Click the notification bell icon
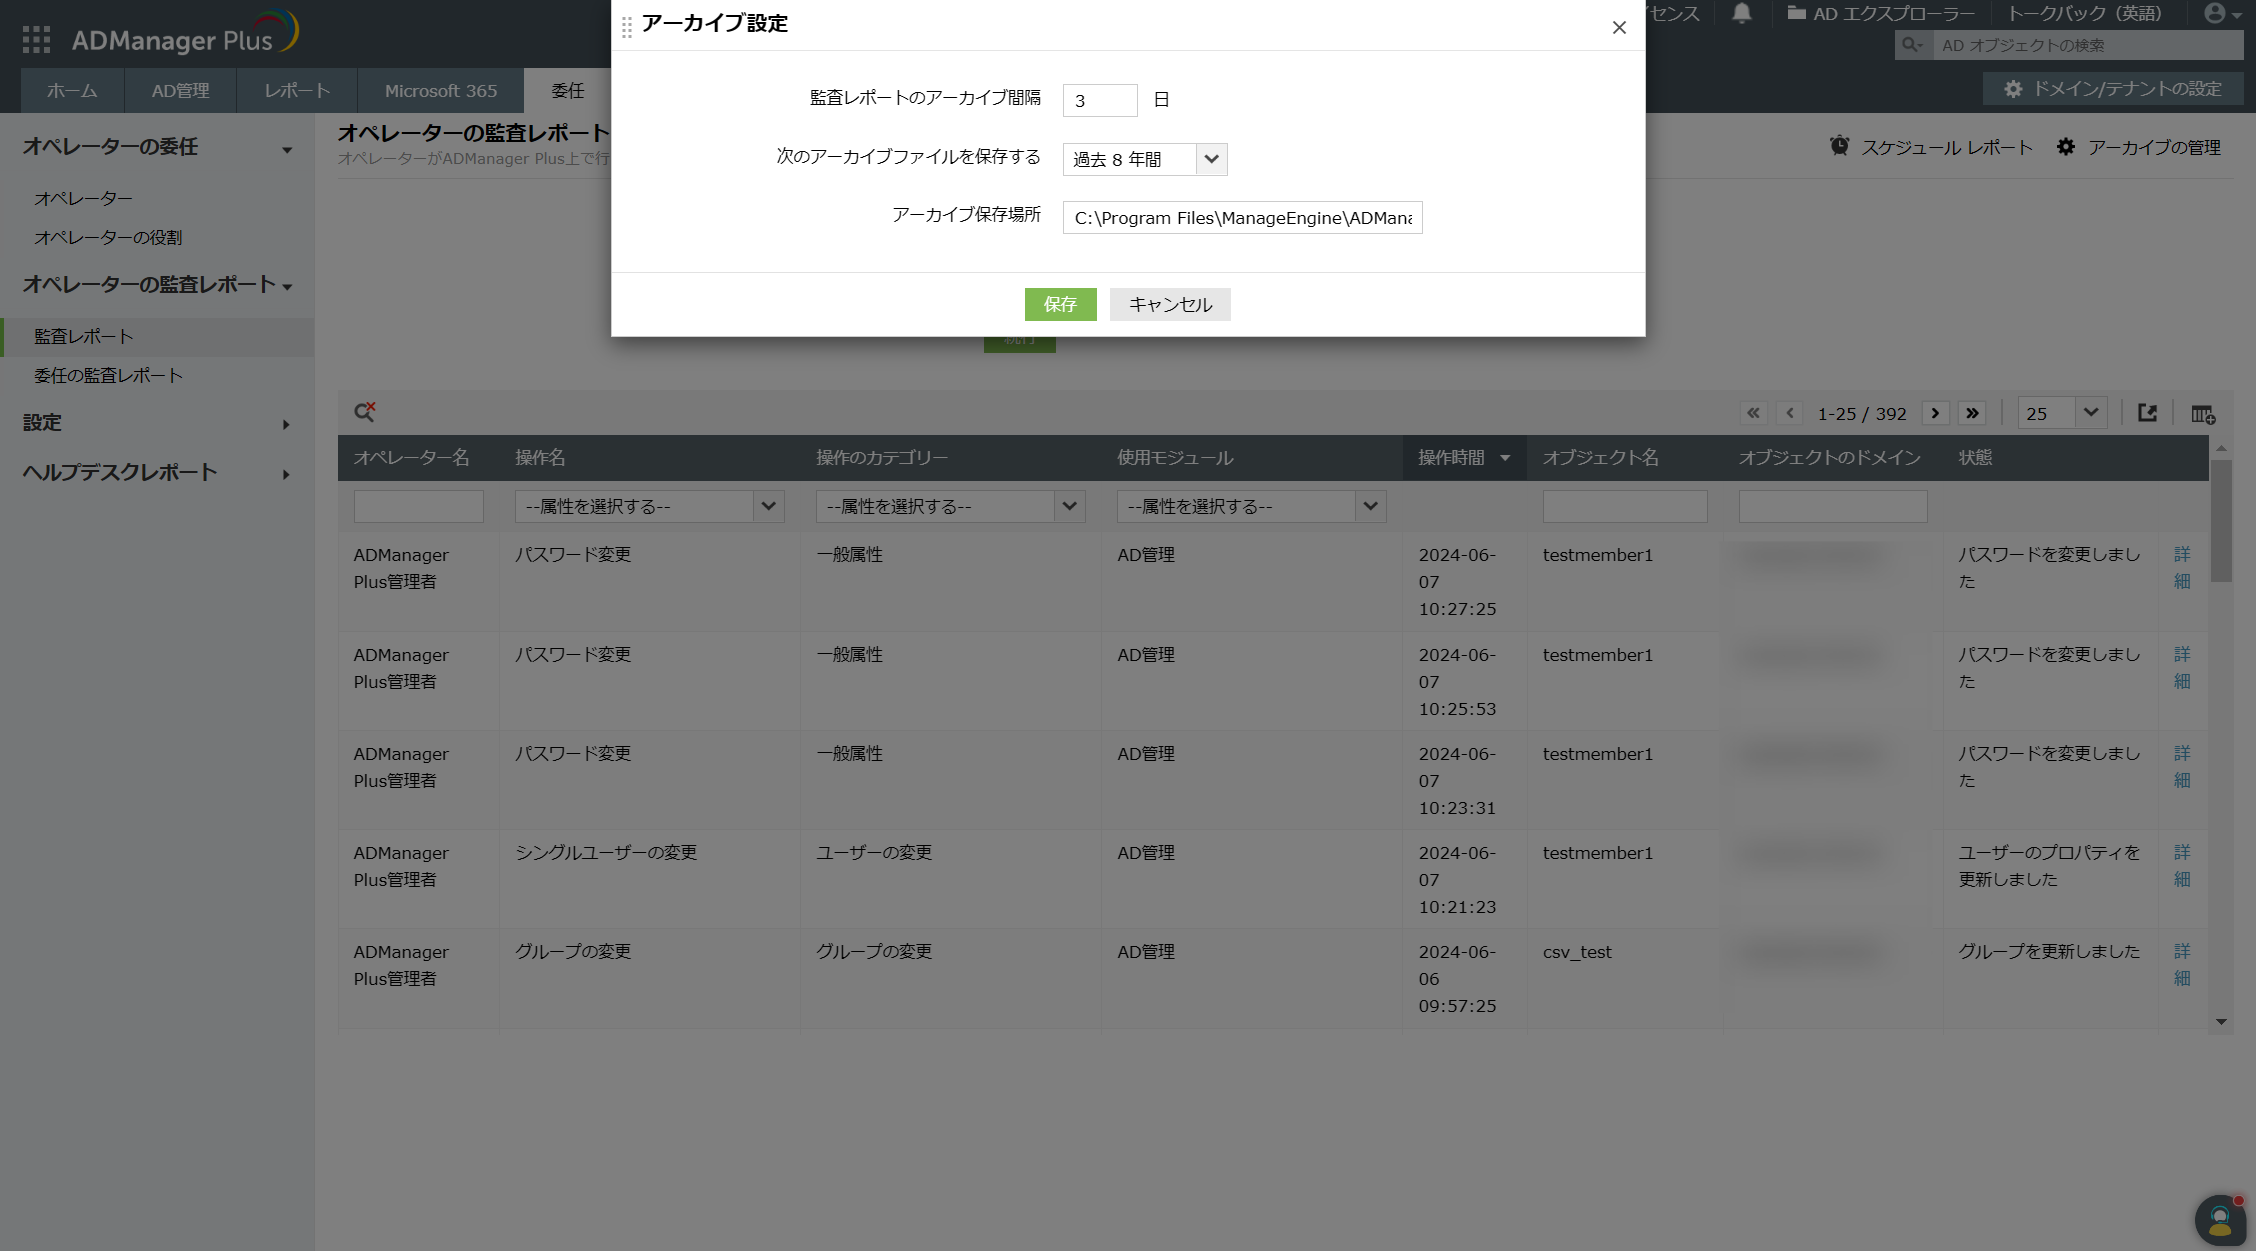 pyautogui.click(x=1741, y=13)
